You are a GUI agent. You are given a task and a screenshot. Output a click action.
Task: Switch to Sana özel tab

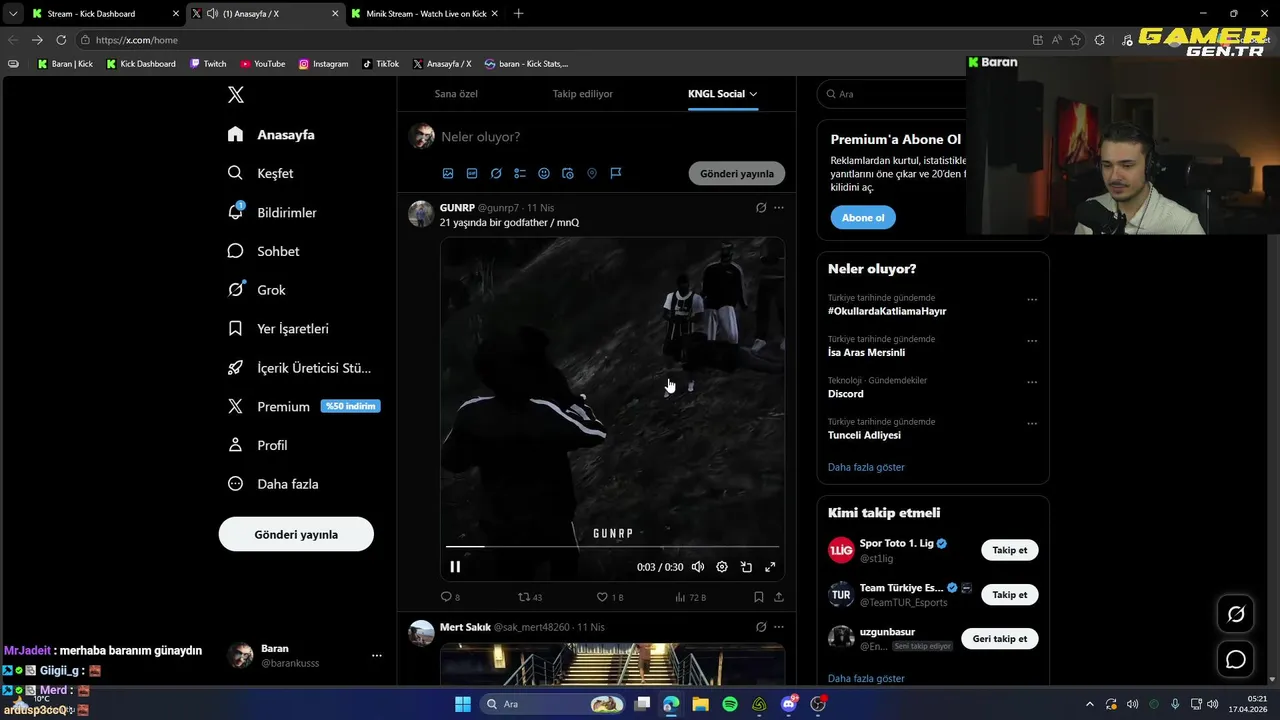point(456,94)
